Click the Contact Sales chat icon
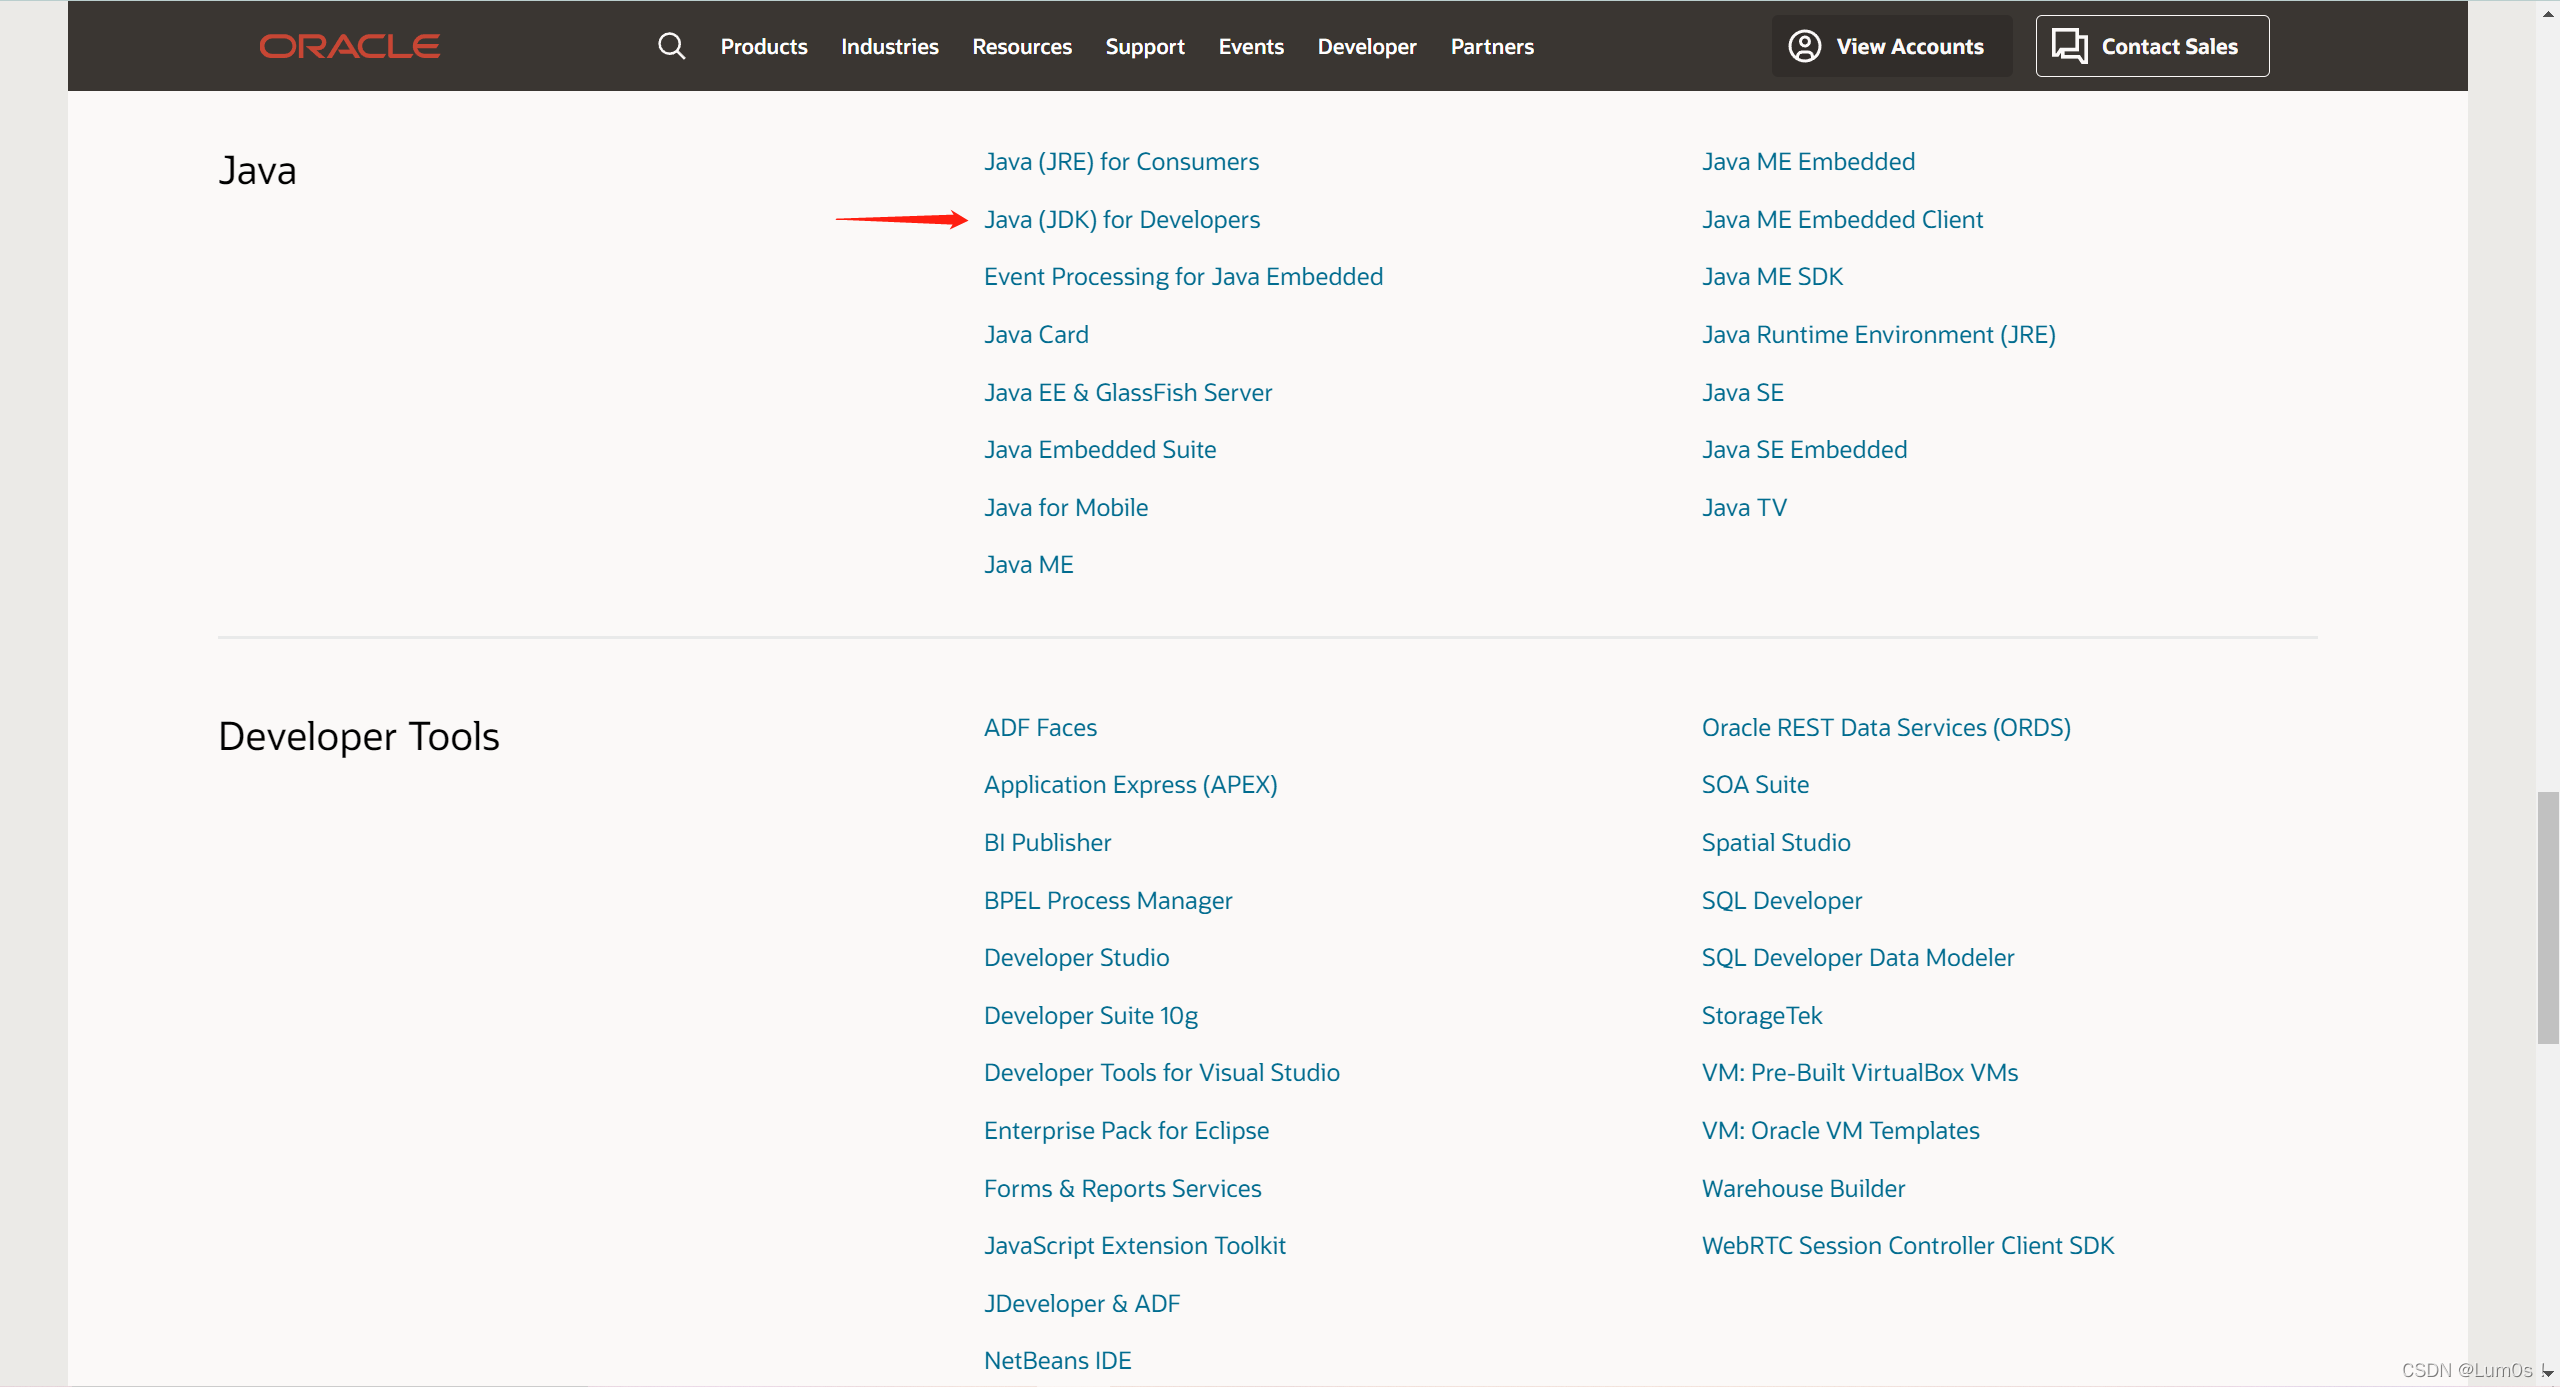Image resolution: width=2560 pixels, height=1387 pixels. [x=2069, y=46]
